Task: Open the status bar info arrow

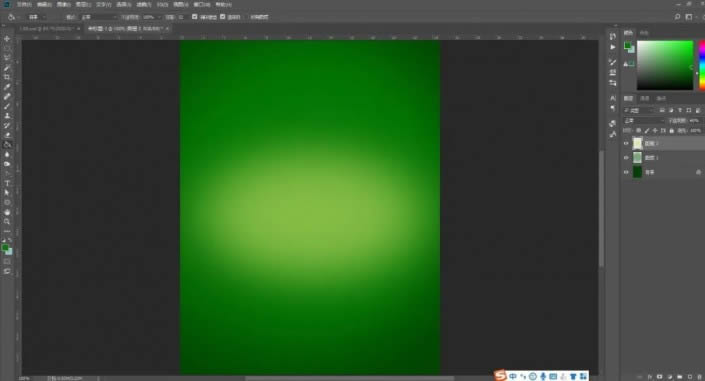Action: [98, 378]
